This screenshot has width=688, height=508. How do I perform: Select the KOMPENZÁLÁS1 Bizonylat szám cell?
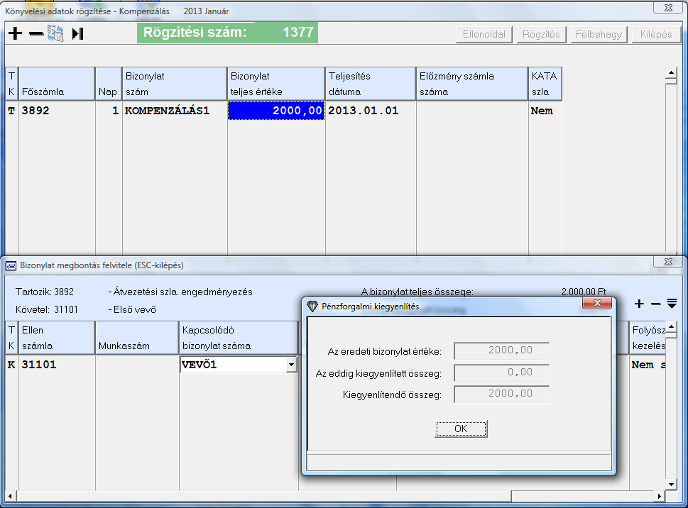[x=174, y=111]
